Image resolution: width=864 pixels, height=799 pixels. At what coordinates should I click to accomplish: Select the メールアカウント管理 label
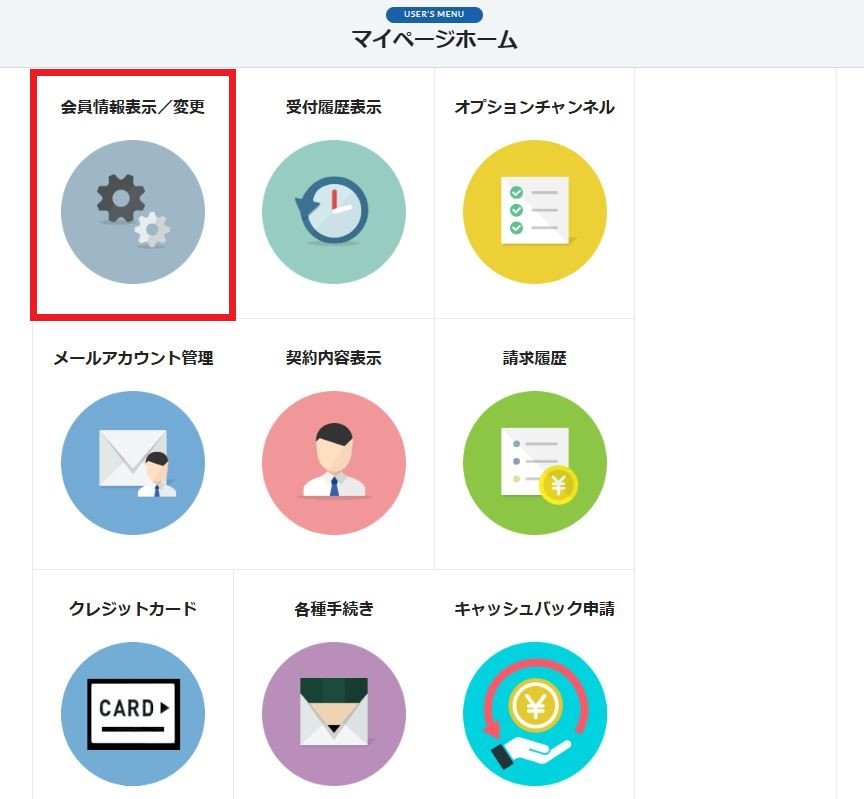tap(133, 358)
